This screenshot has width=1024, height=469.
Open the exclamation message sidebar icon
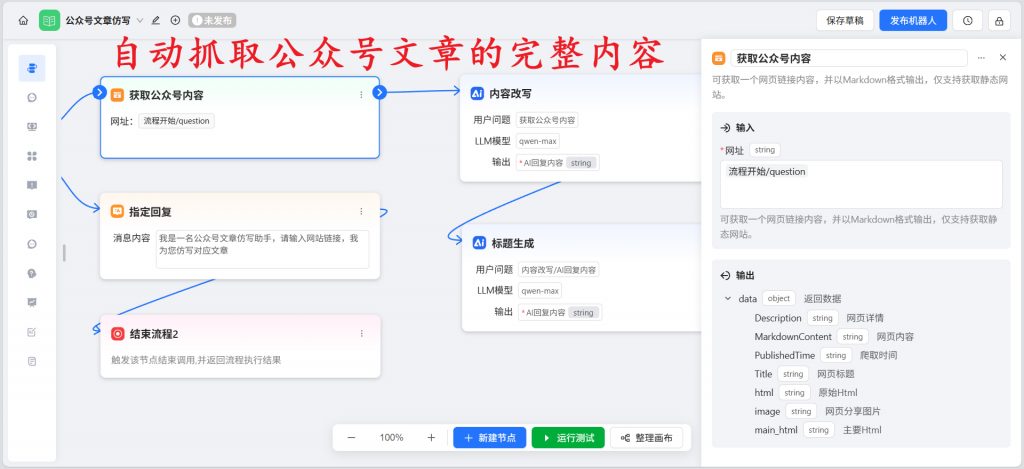[32, 186]
